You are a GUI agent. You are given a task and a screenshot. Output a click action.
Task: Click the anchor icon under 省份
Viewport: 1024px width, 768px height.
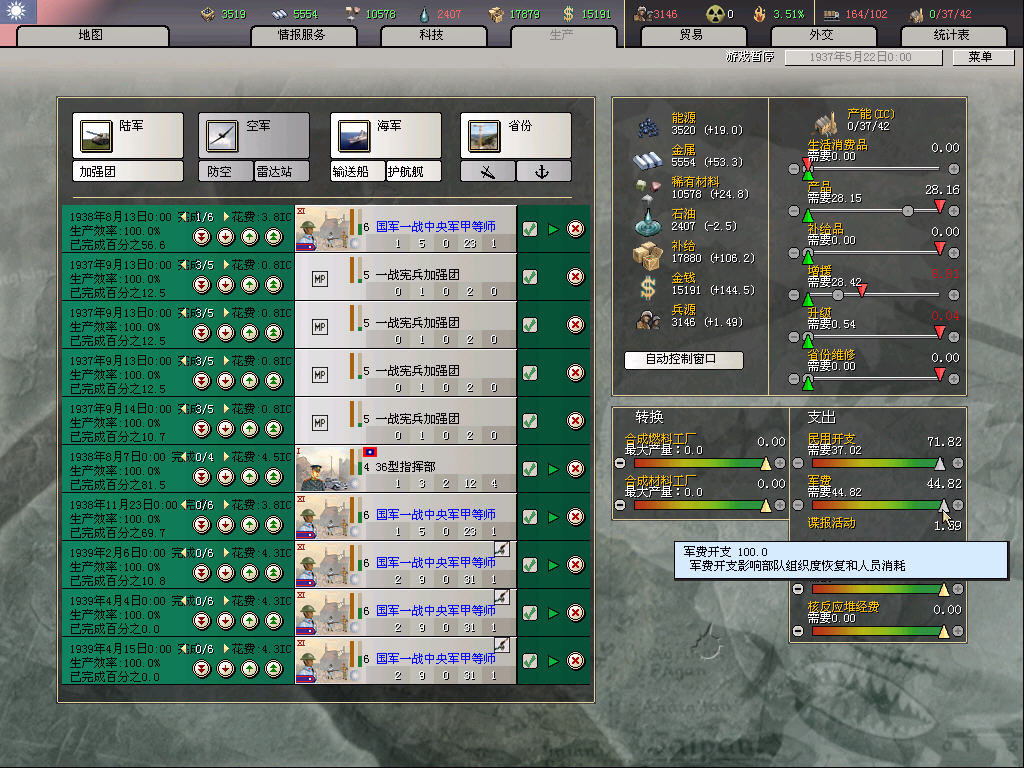coord(543,172)
